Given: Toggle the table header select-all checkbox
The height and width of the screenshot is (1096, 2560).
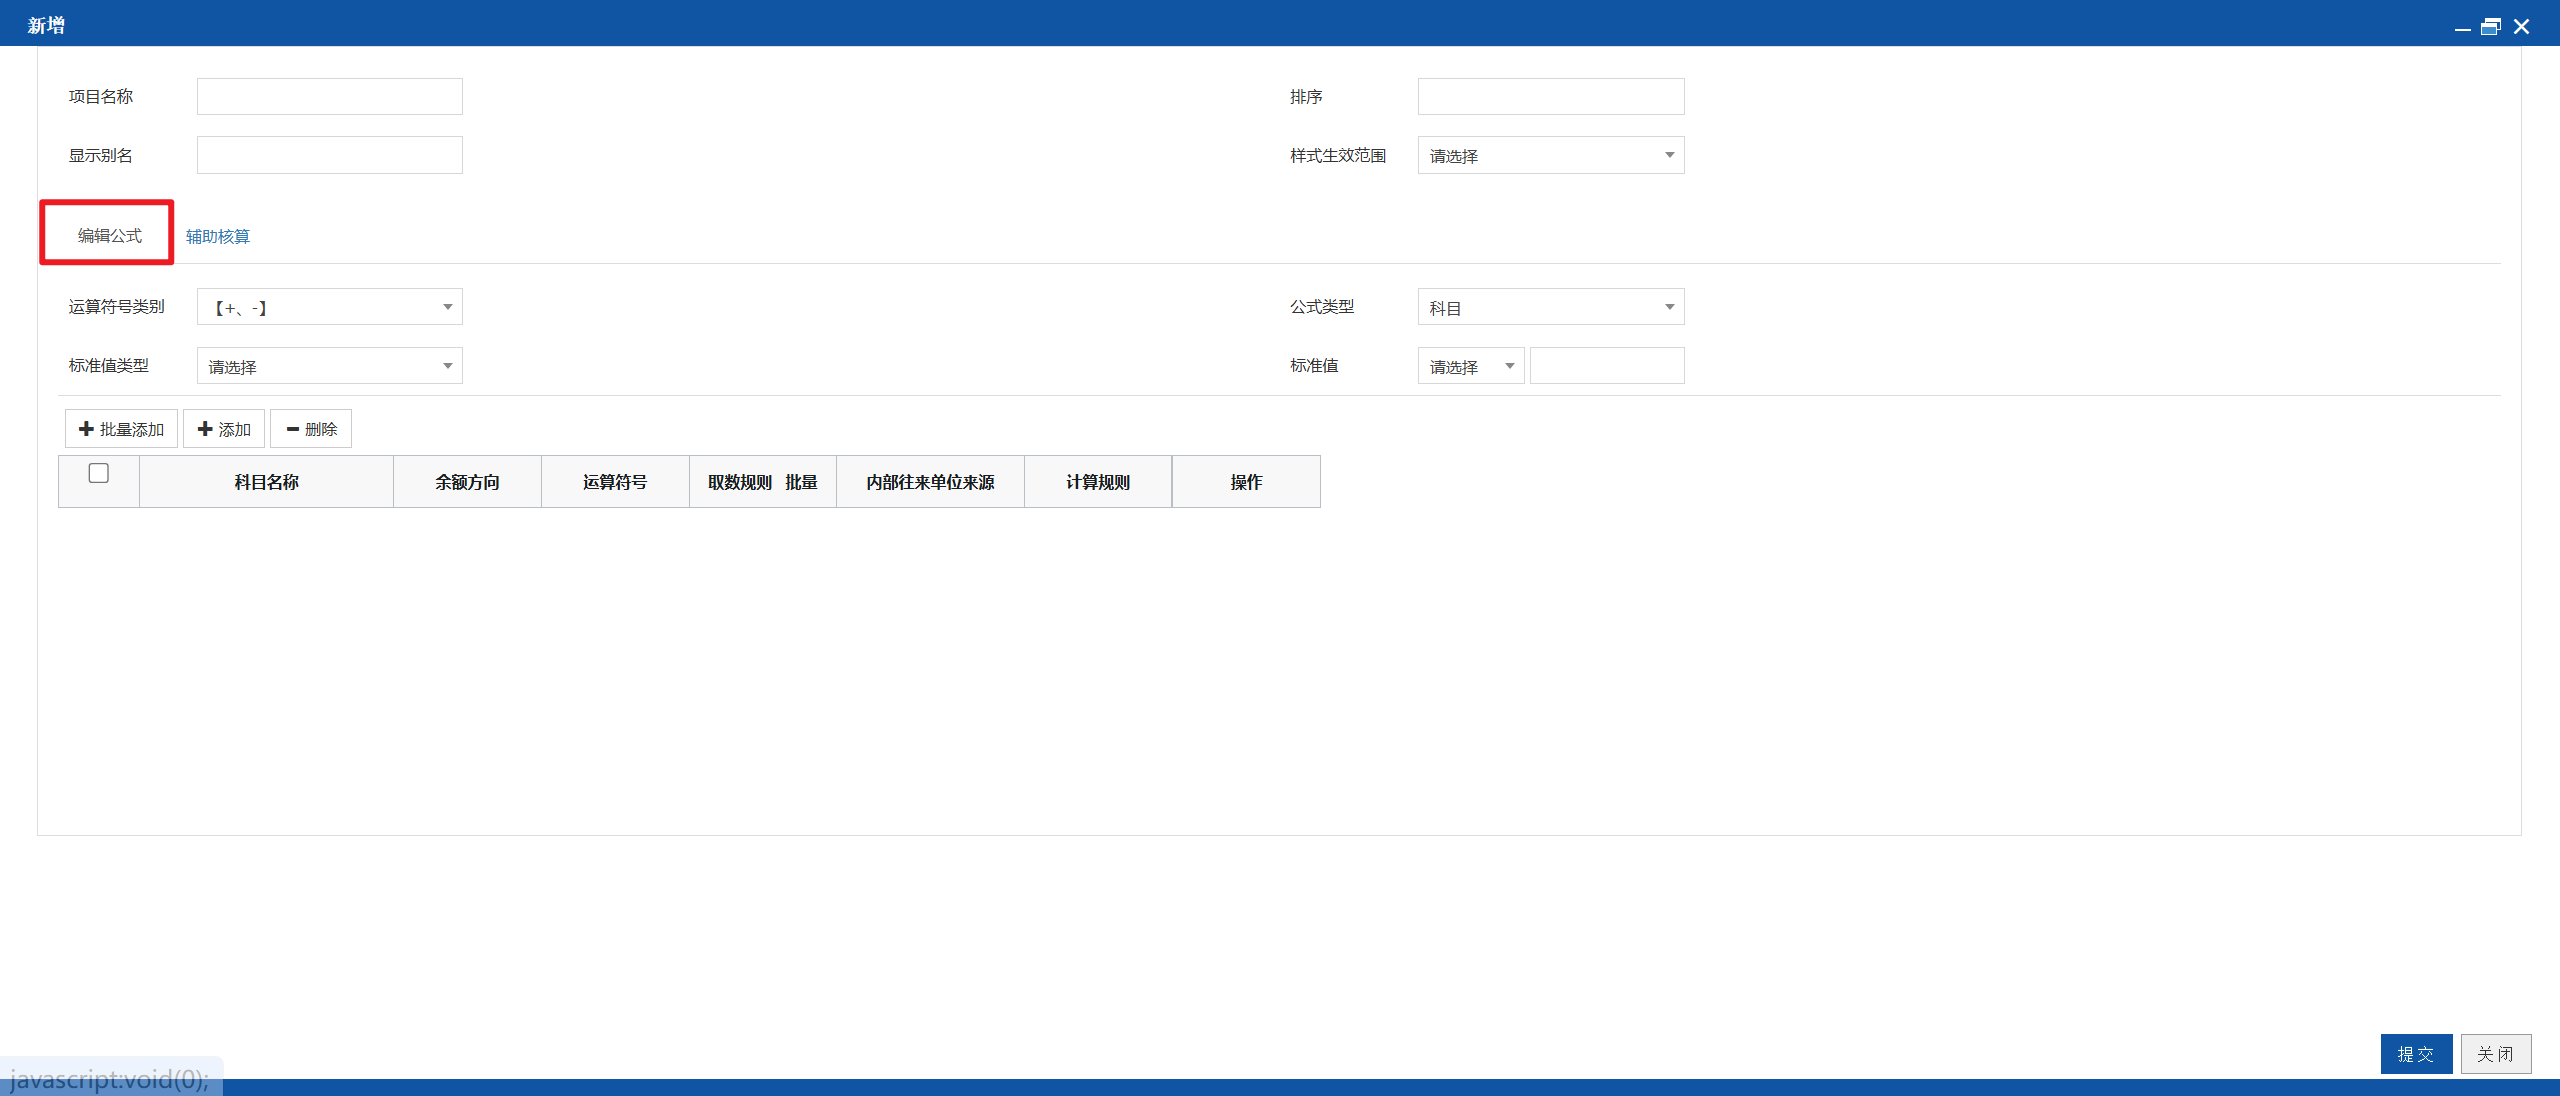Looking at the screenshot, I should (98, 473).
